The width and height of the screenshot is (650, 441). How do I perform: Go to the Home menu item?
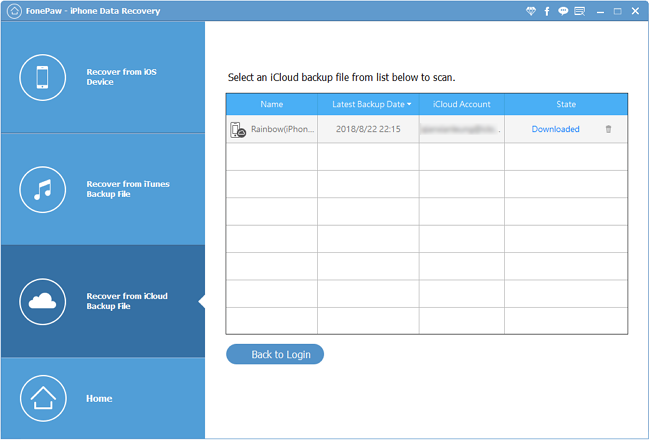103,398
